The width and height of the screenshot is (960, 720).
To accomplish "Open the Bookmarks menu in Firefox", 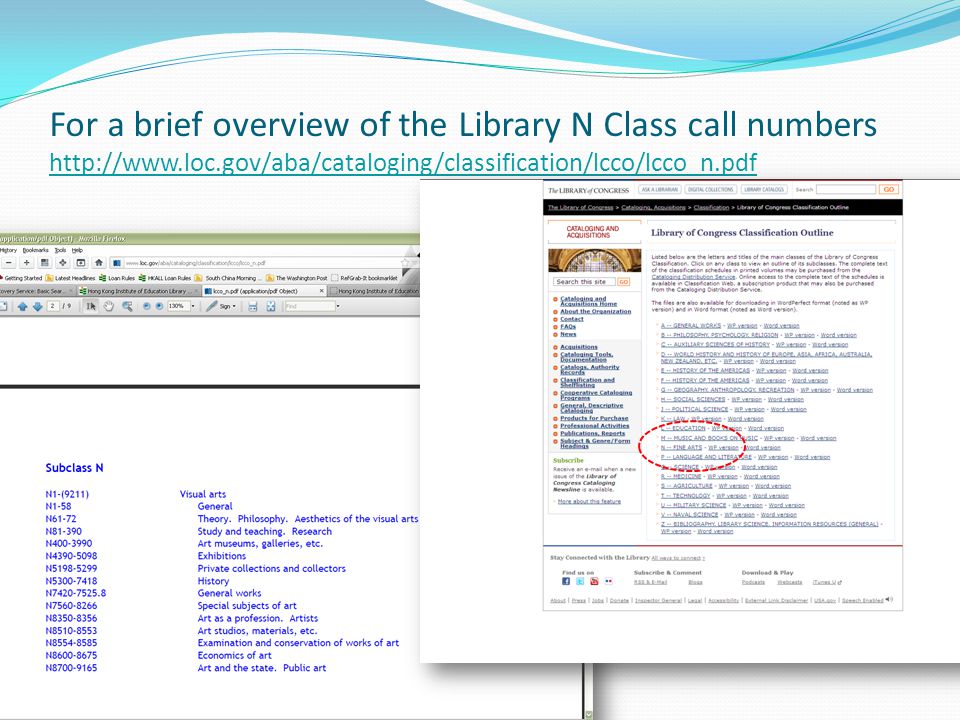I will click(36, 250).
